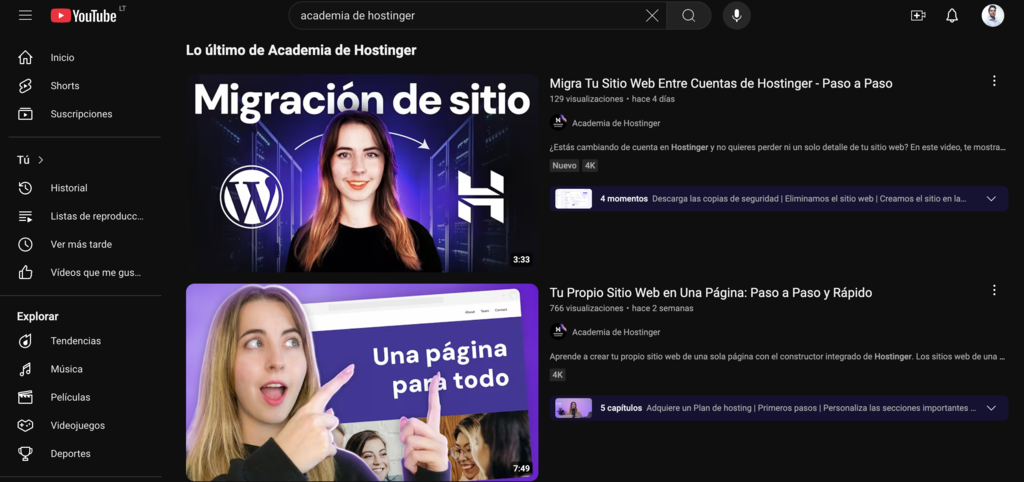Click the Vídeos que me gus... label
Screen dimensions: 1024x482
tap(96, 272)
